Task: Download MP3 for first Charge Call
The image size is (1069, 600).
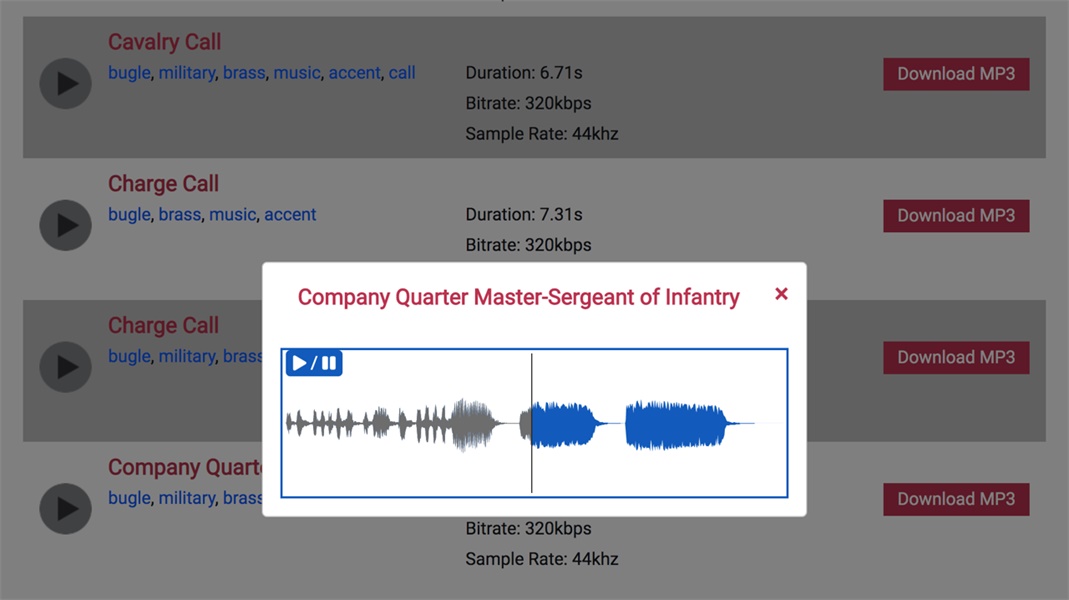Action: pos(955,216)
